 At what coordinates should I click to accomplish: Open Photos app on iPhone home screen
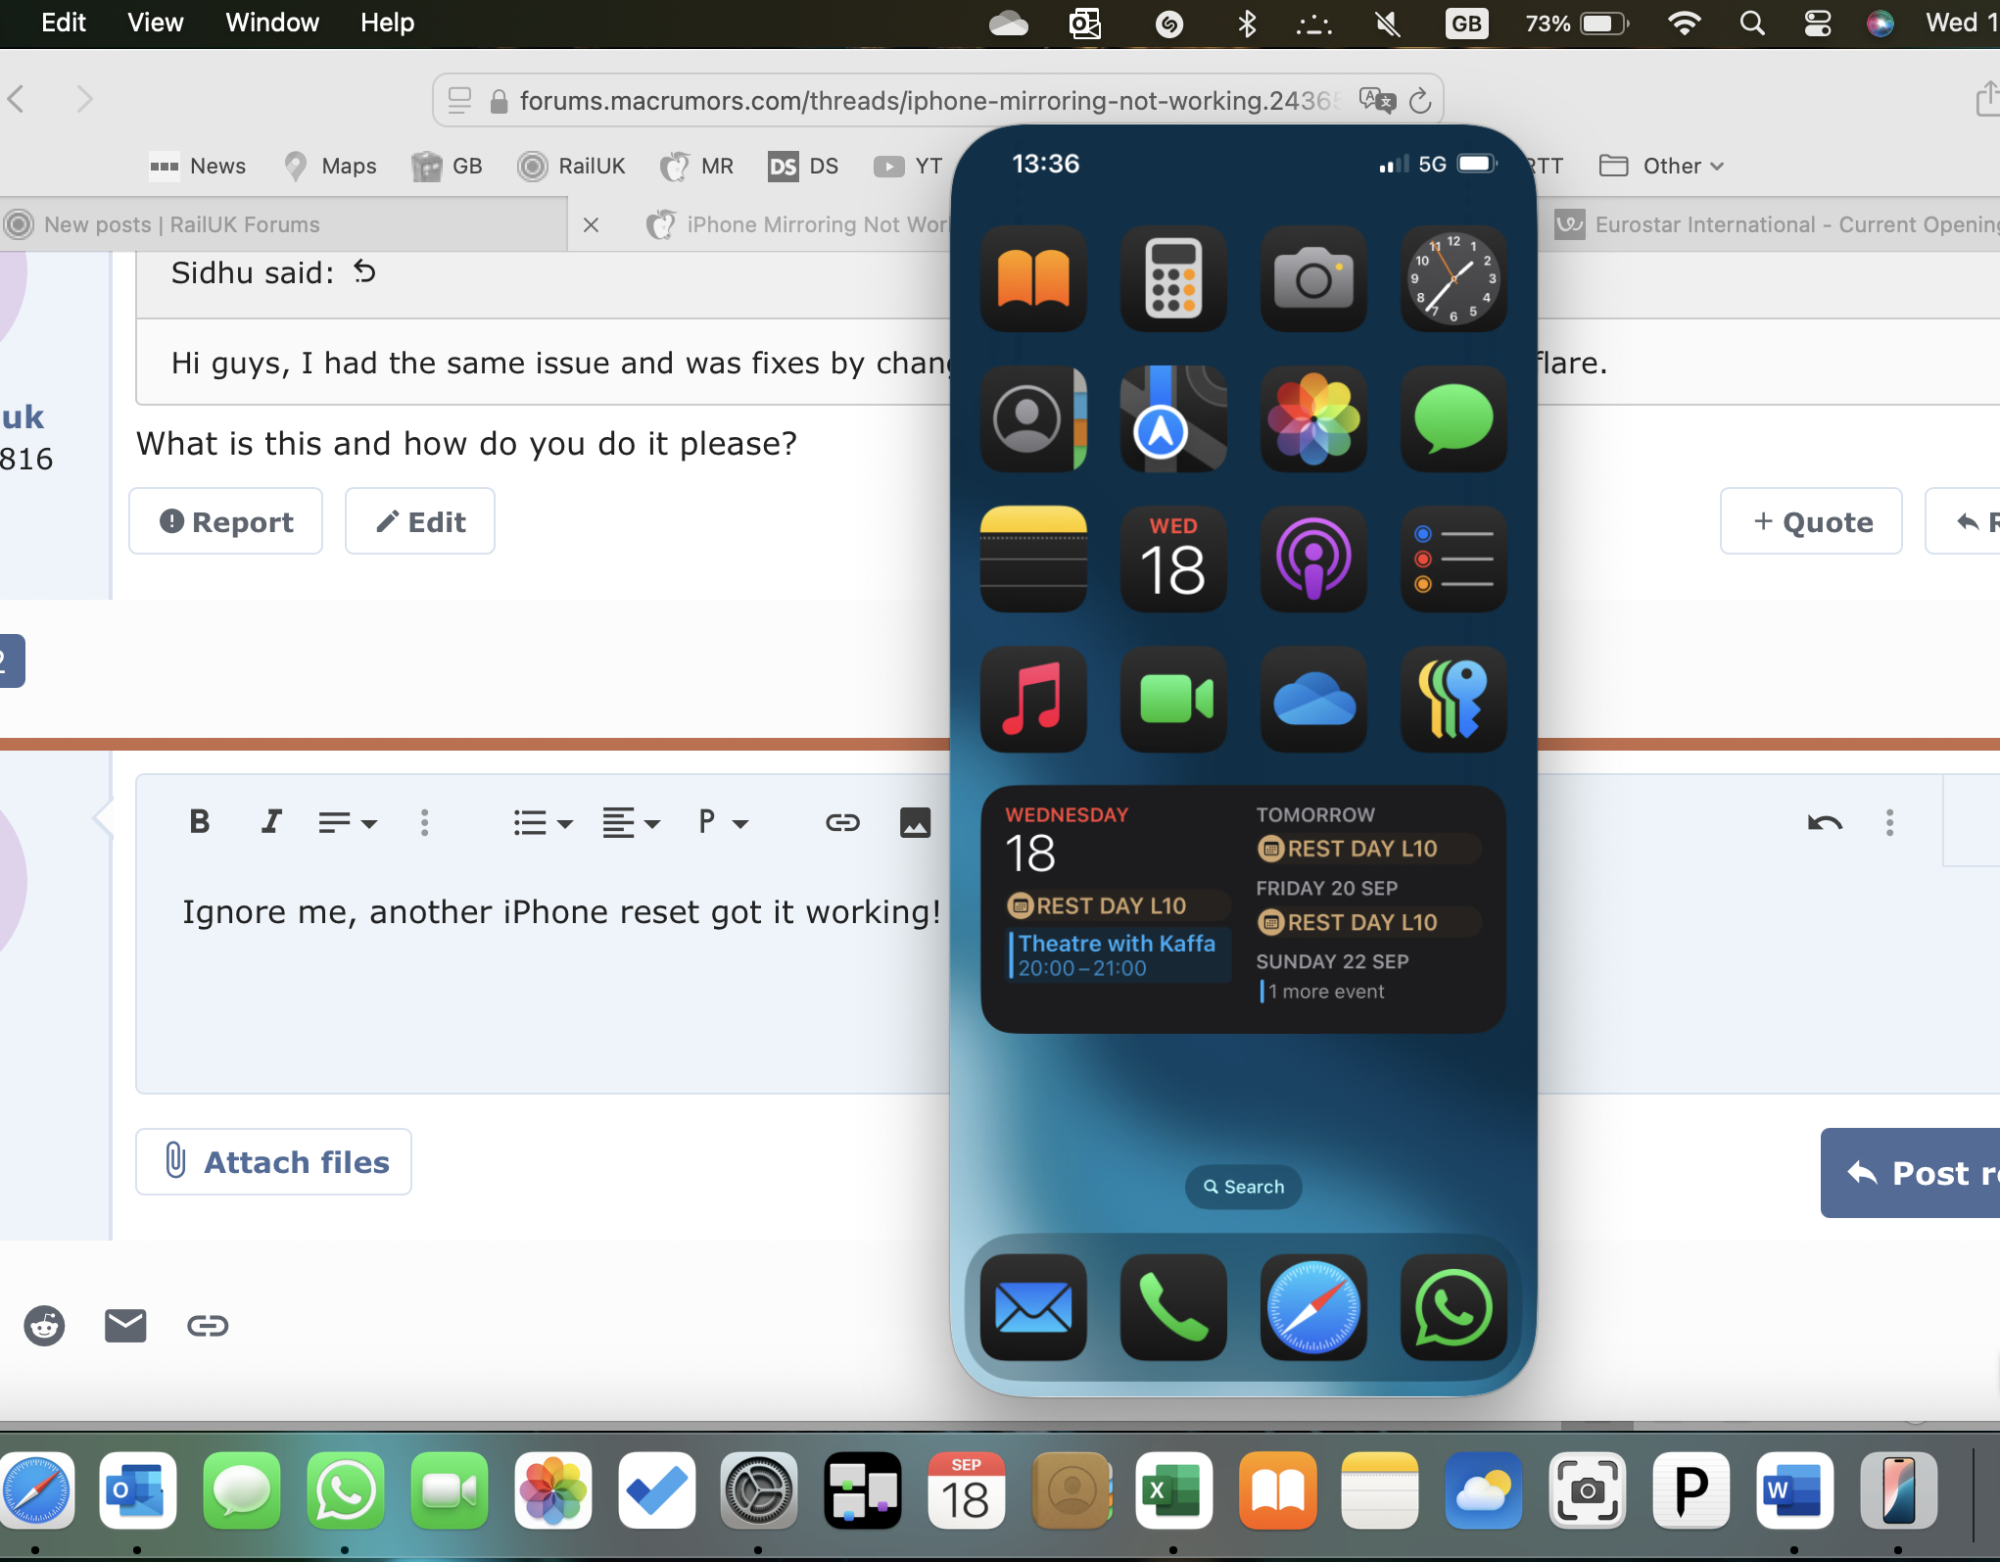[1313, 418]
